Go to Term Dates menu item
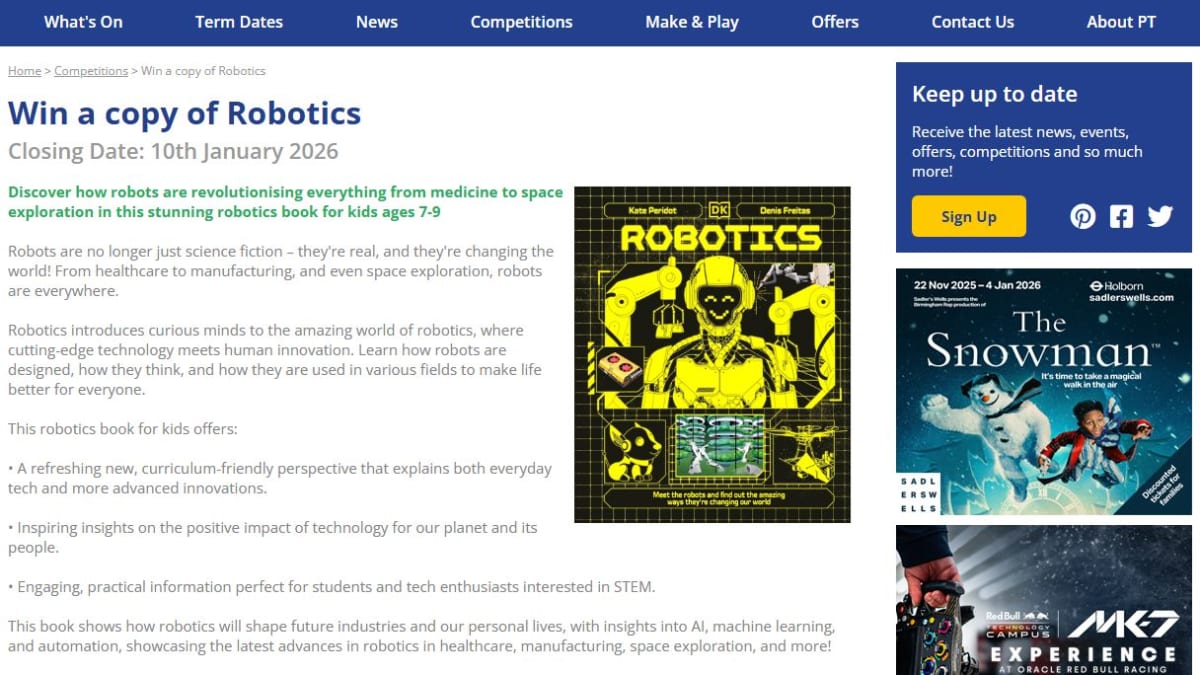The width and height of the screenshot is (1200, 675). pos(239,22)
